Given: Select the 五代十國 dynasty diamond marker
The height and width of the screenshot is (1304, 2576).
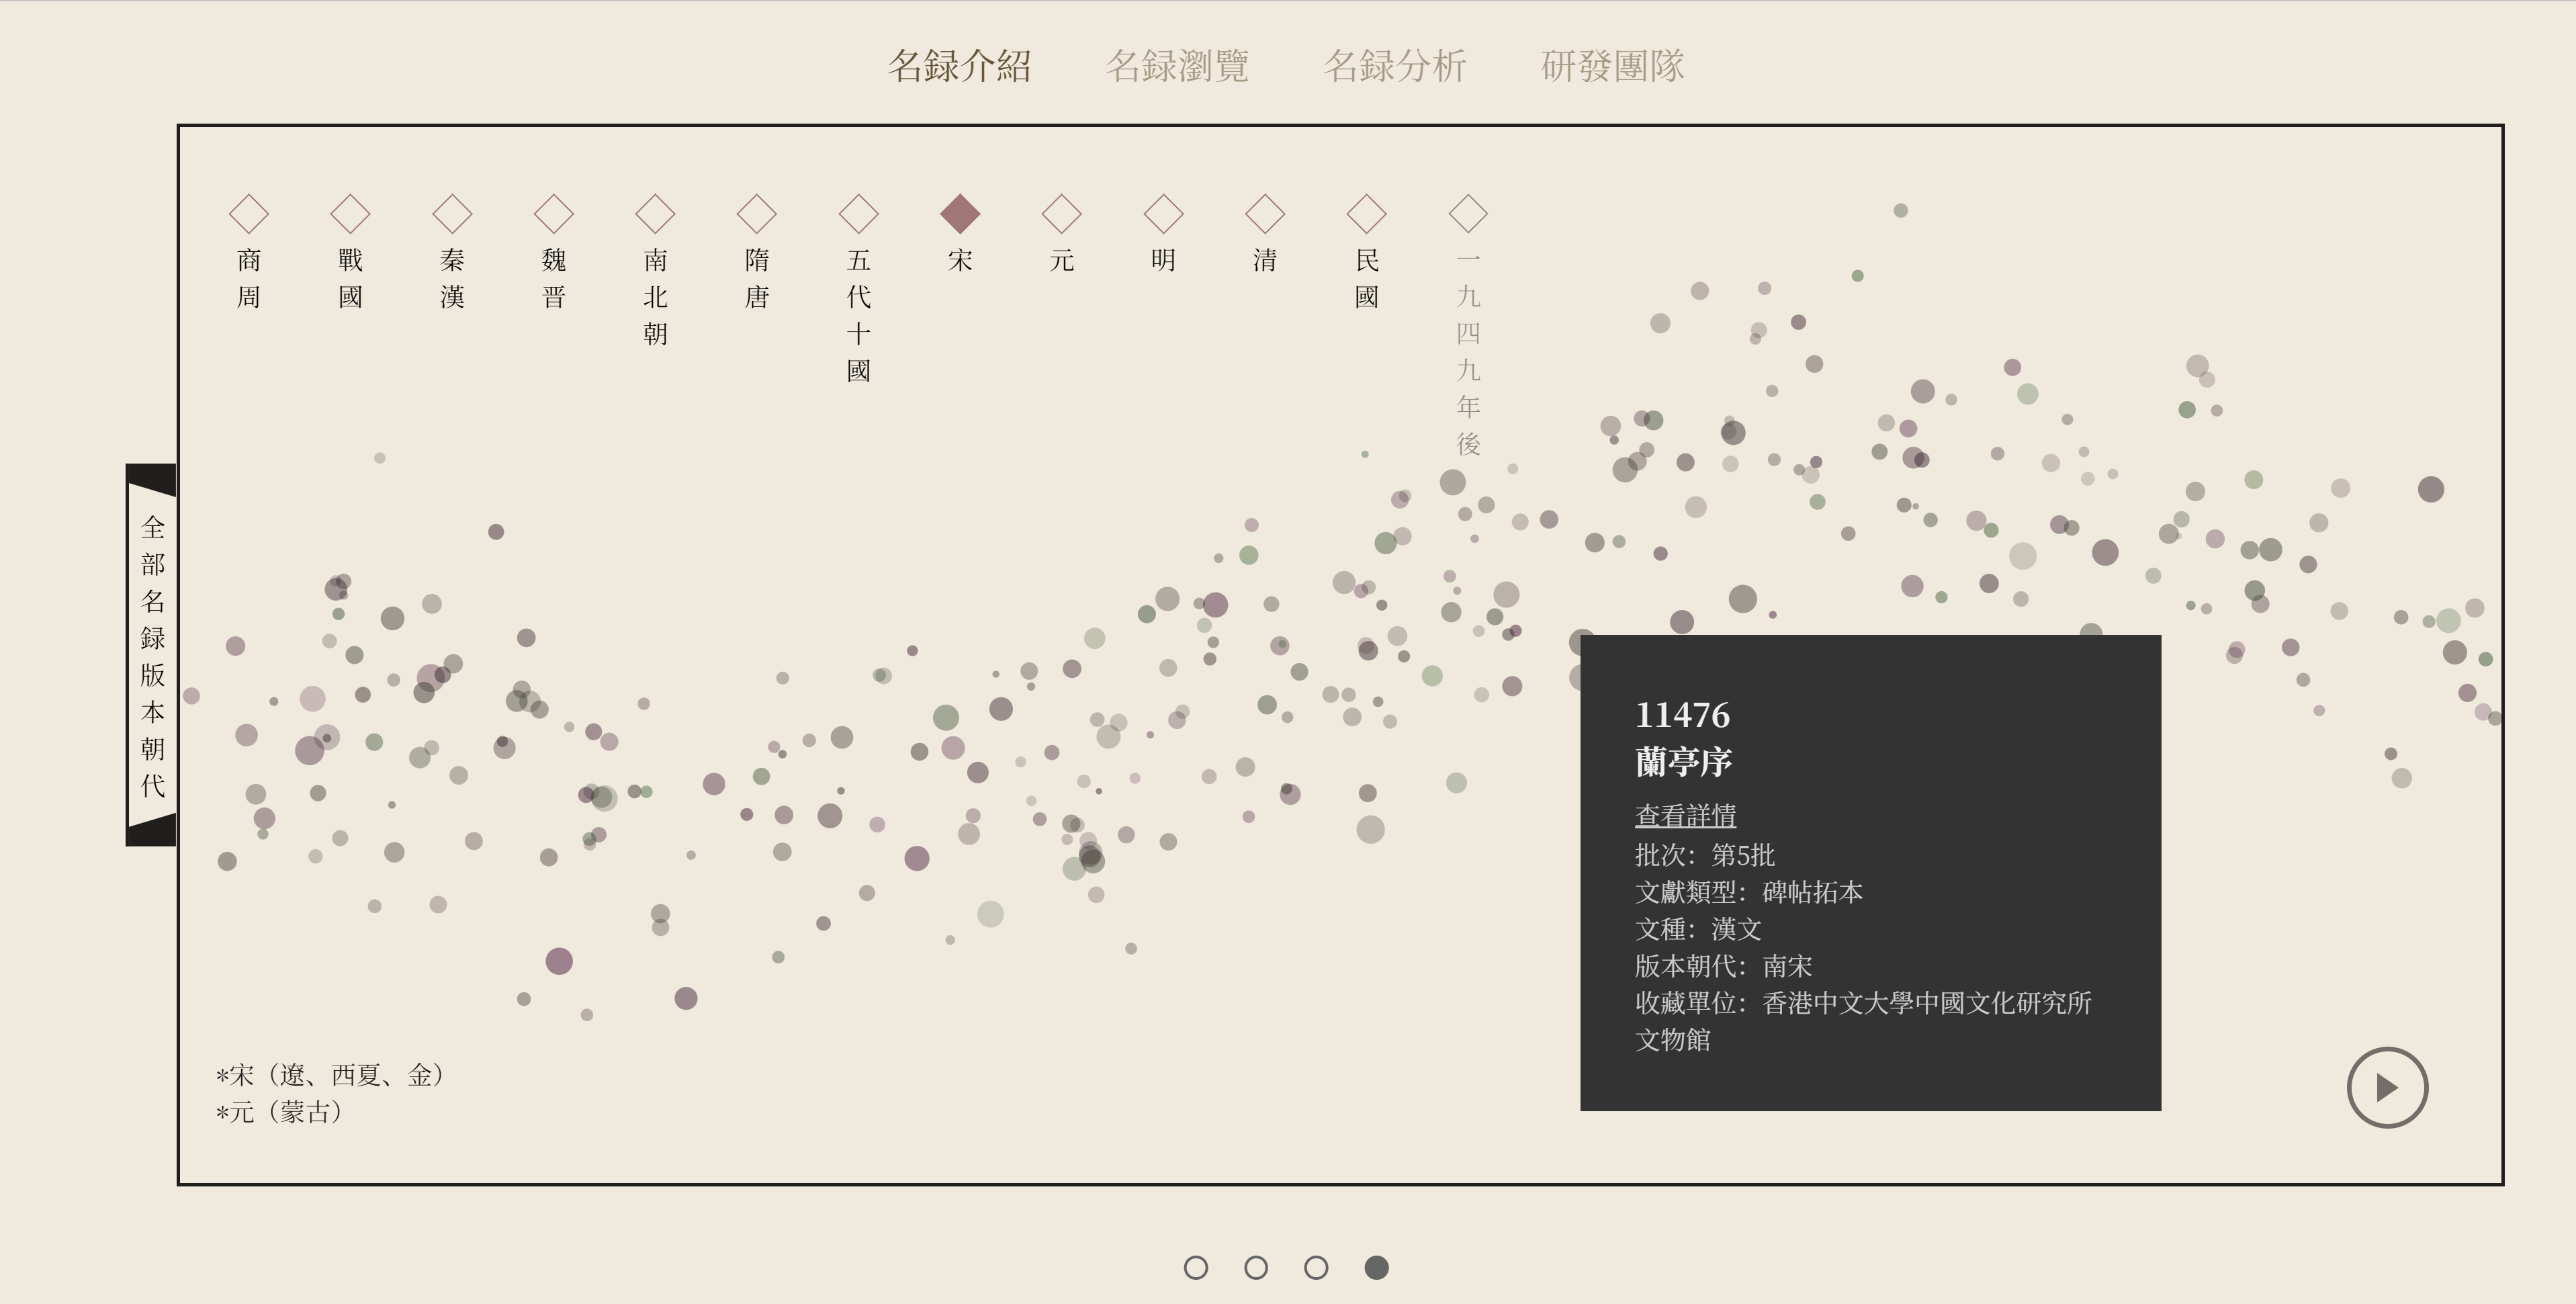Looking at the screenshot, I should point(858,213).
